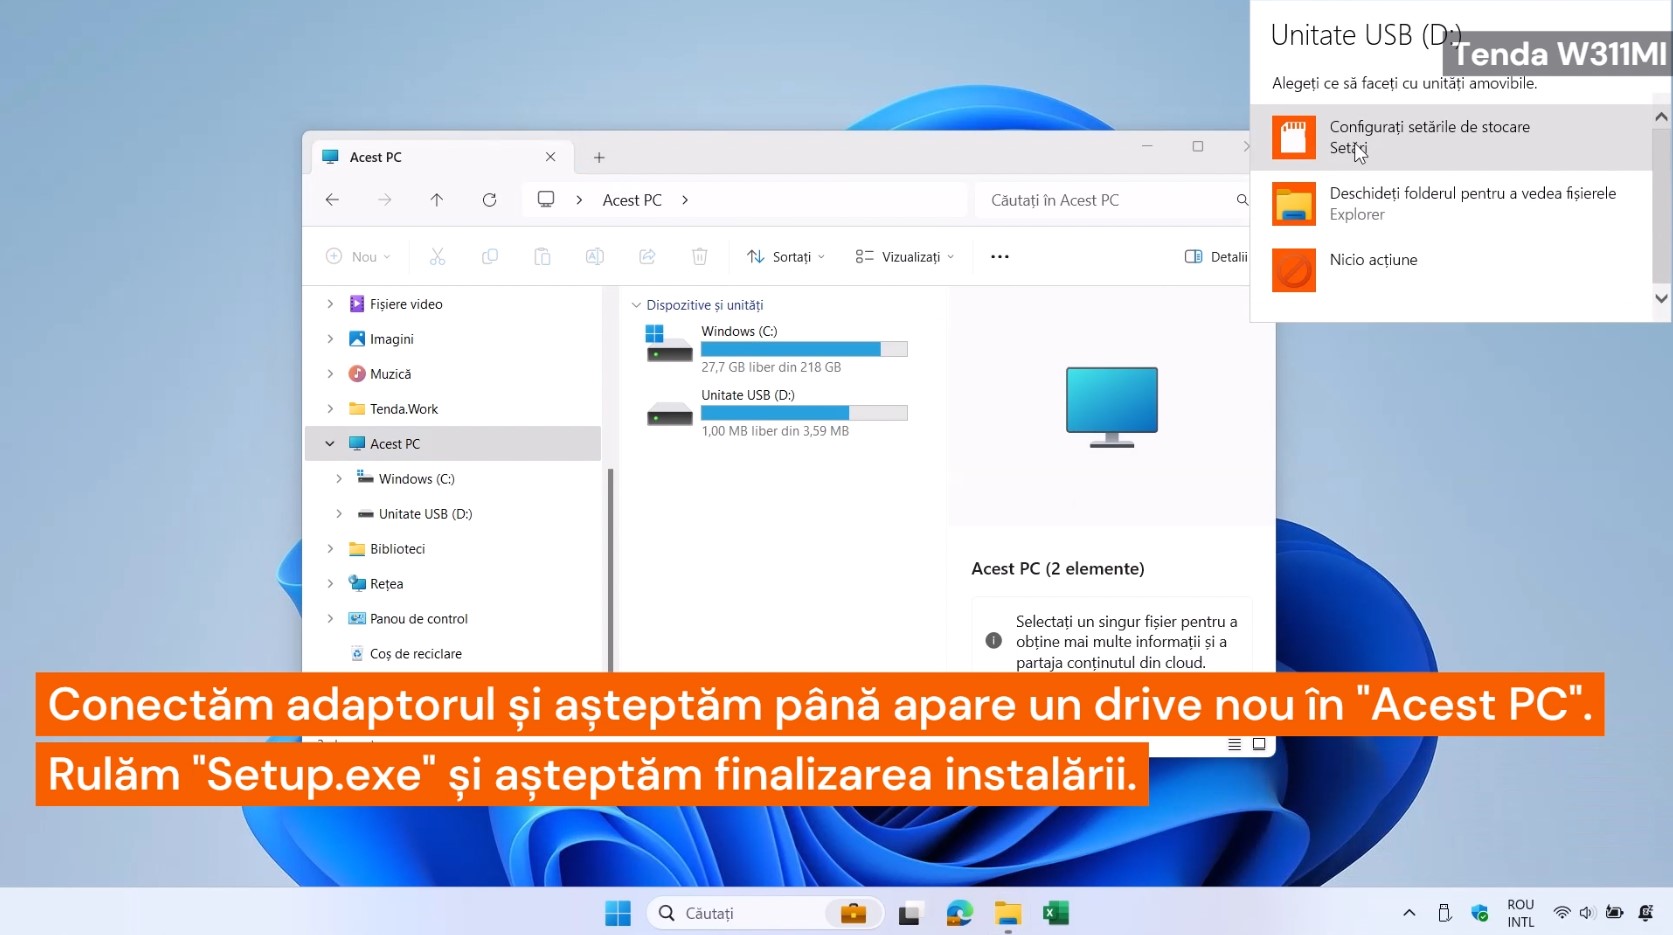
Task: Expand the Rețea tree node
Action: click(x=330, y=584)
